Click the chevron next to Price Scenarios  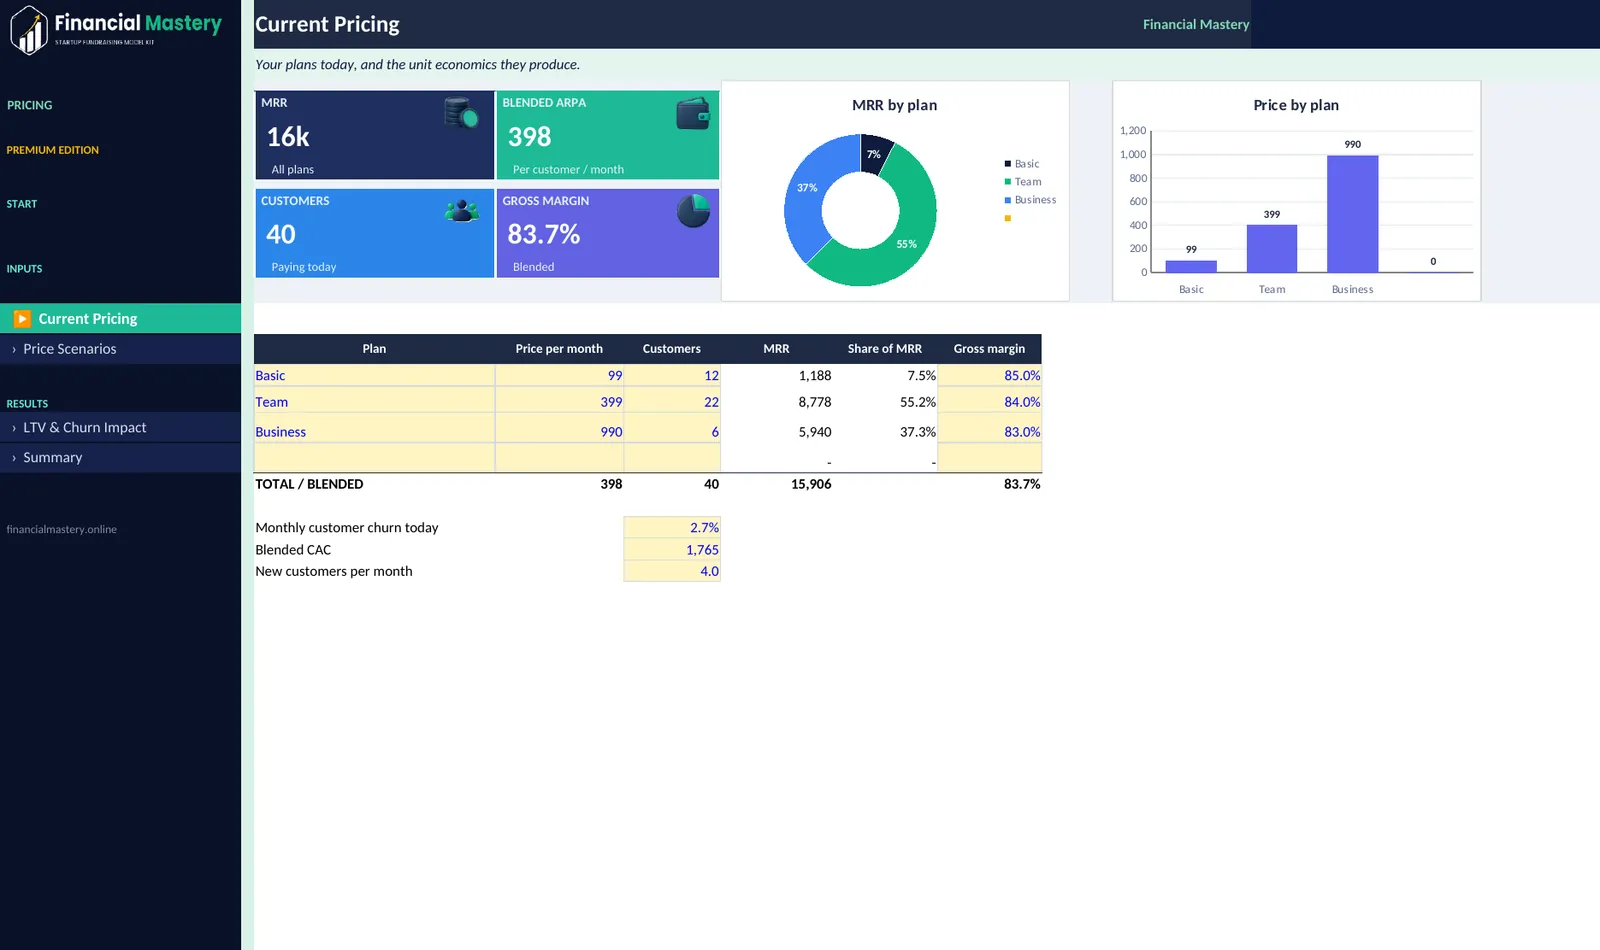[14, 349]
